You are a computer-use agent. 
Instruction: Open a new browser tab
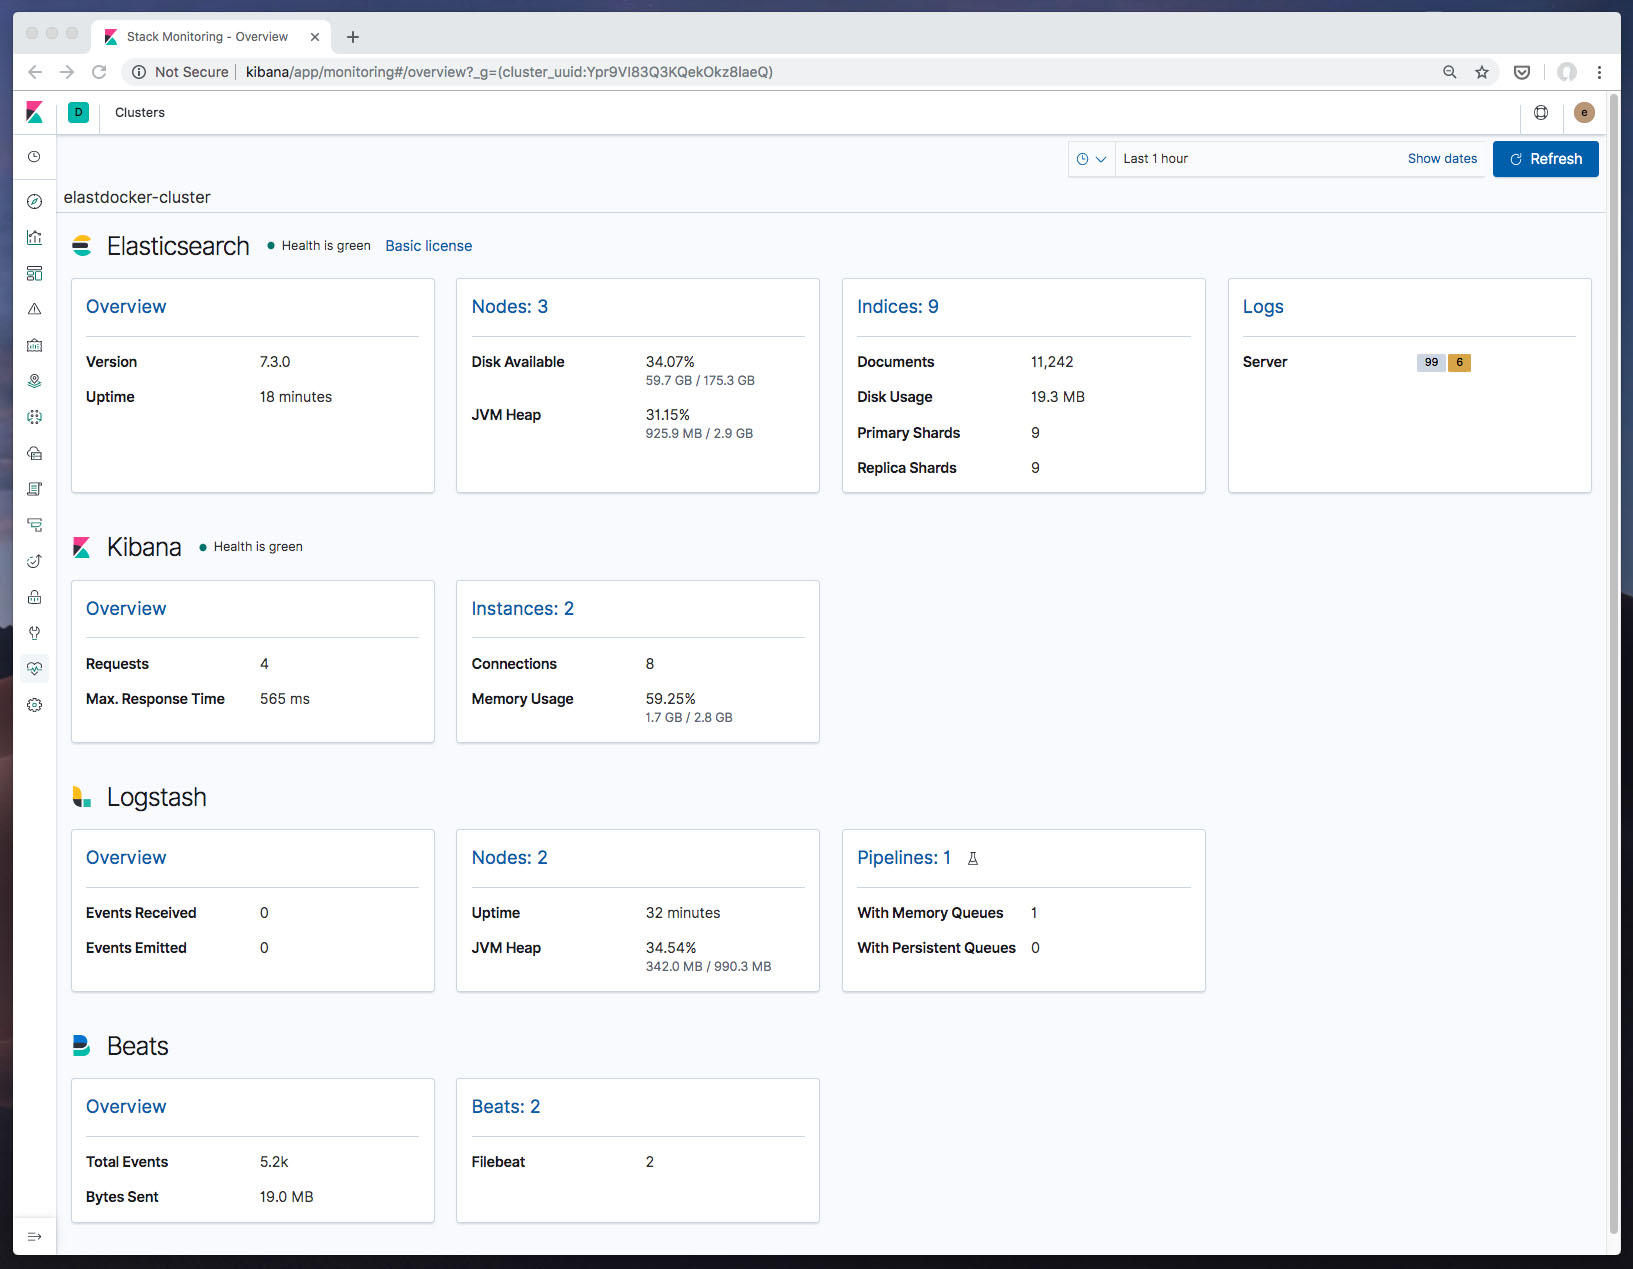353,37
